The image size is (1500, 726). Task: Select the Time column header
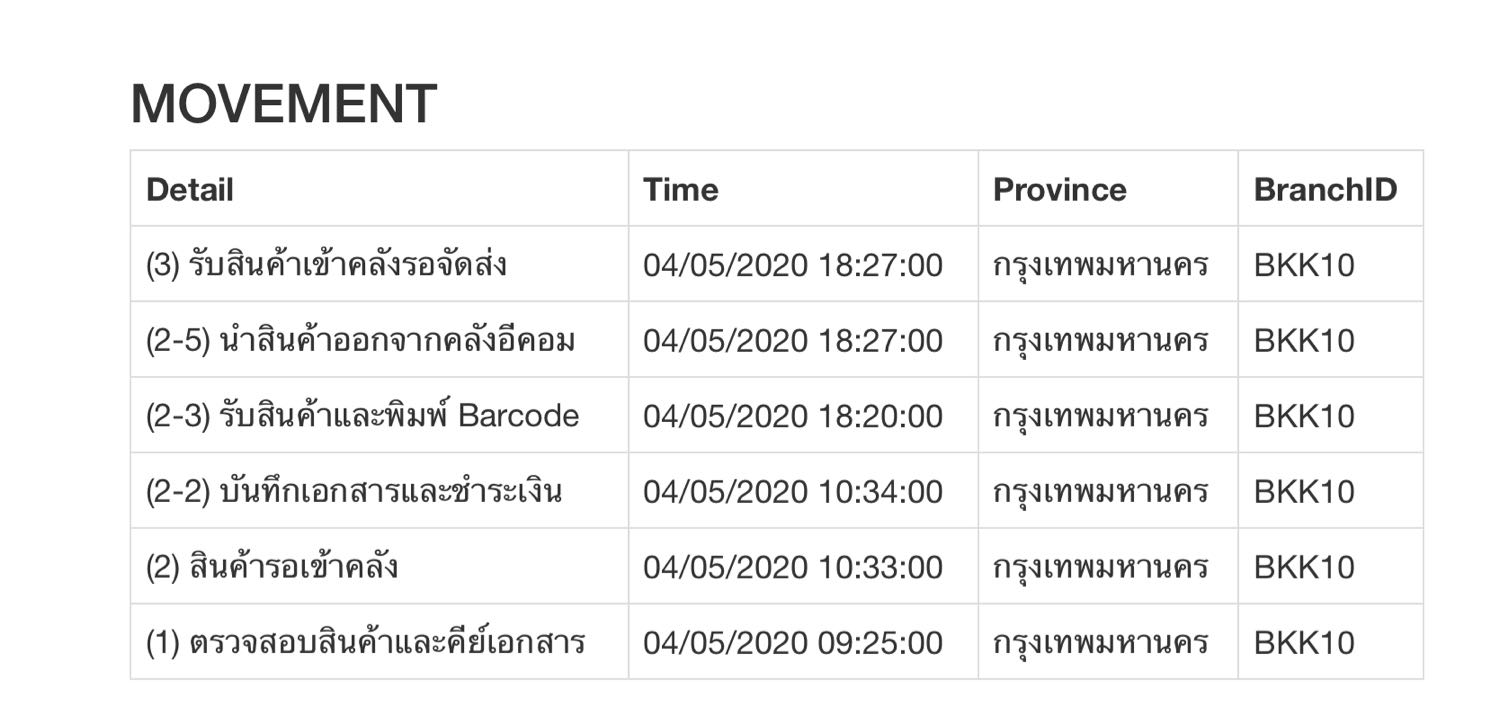point(681,190)
